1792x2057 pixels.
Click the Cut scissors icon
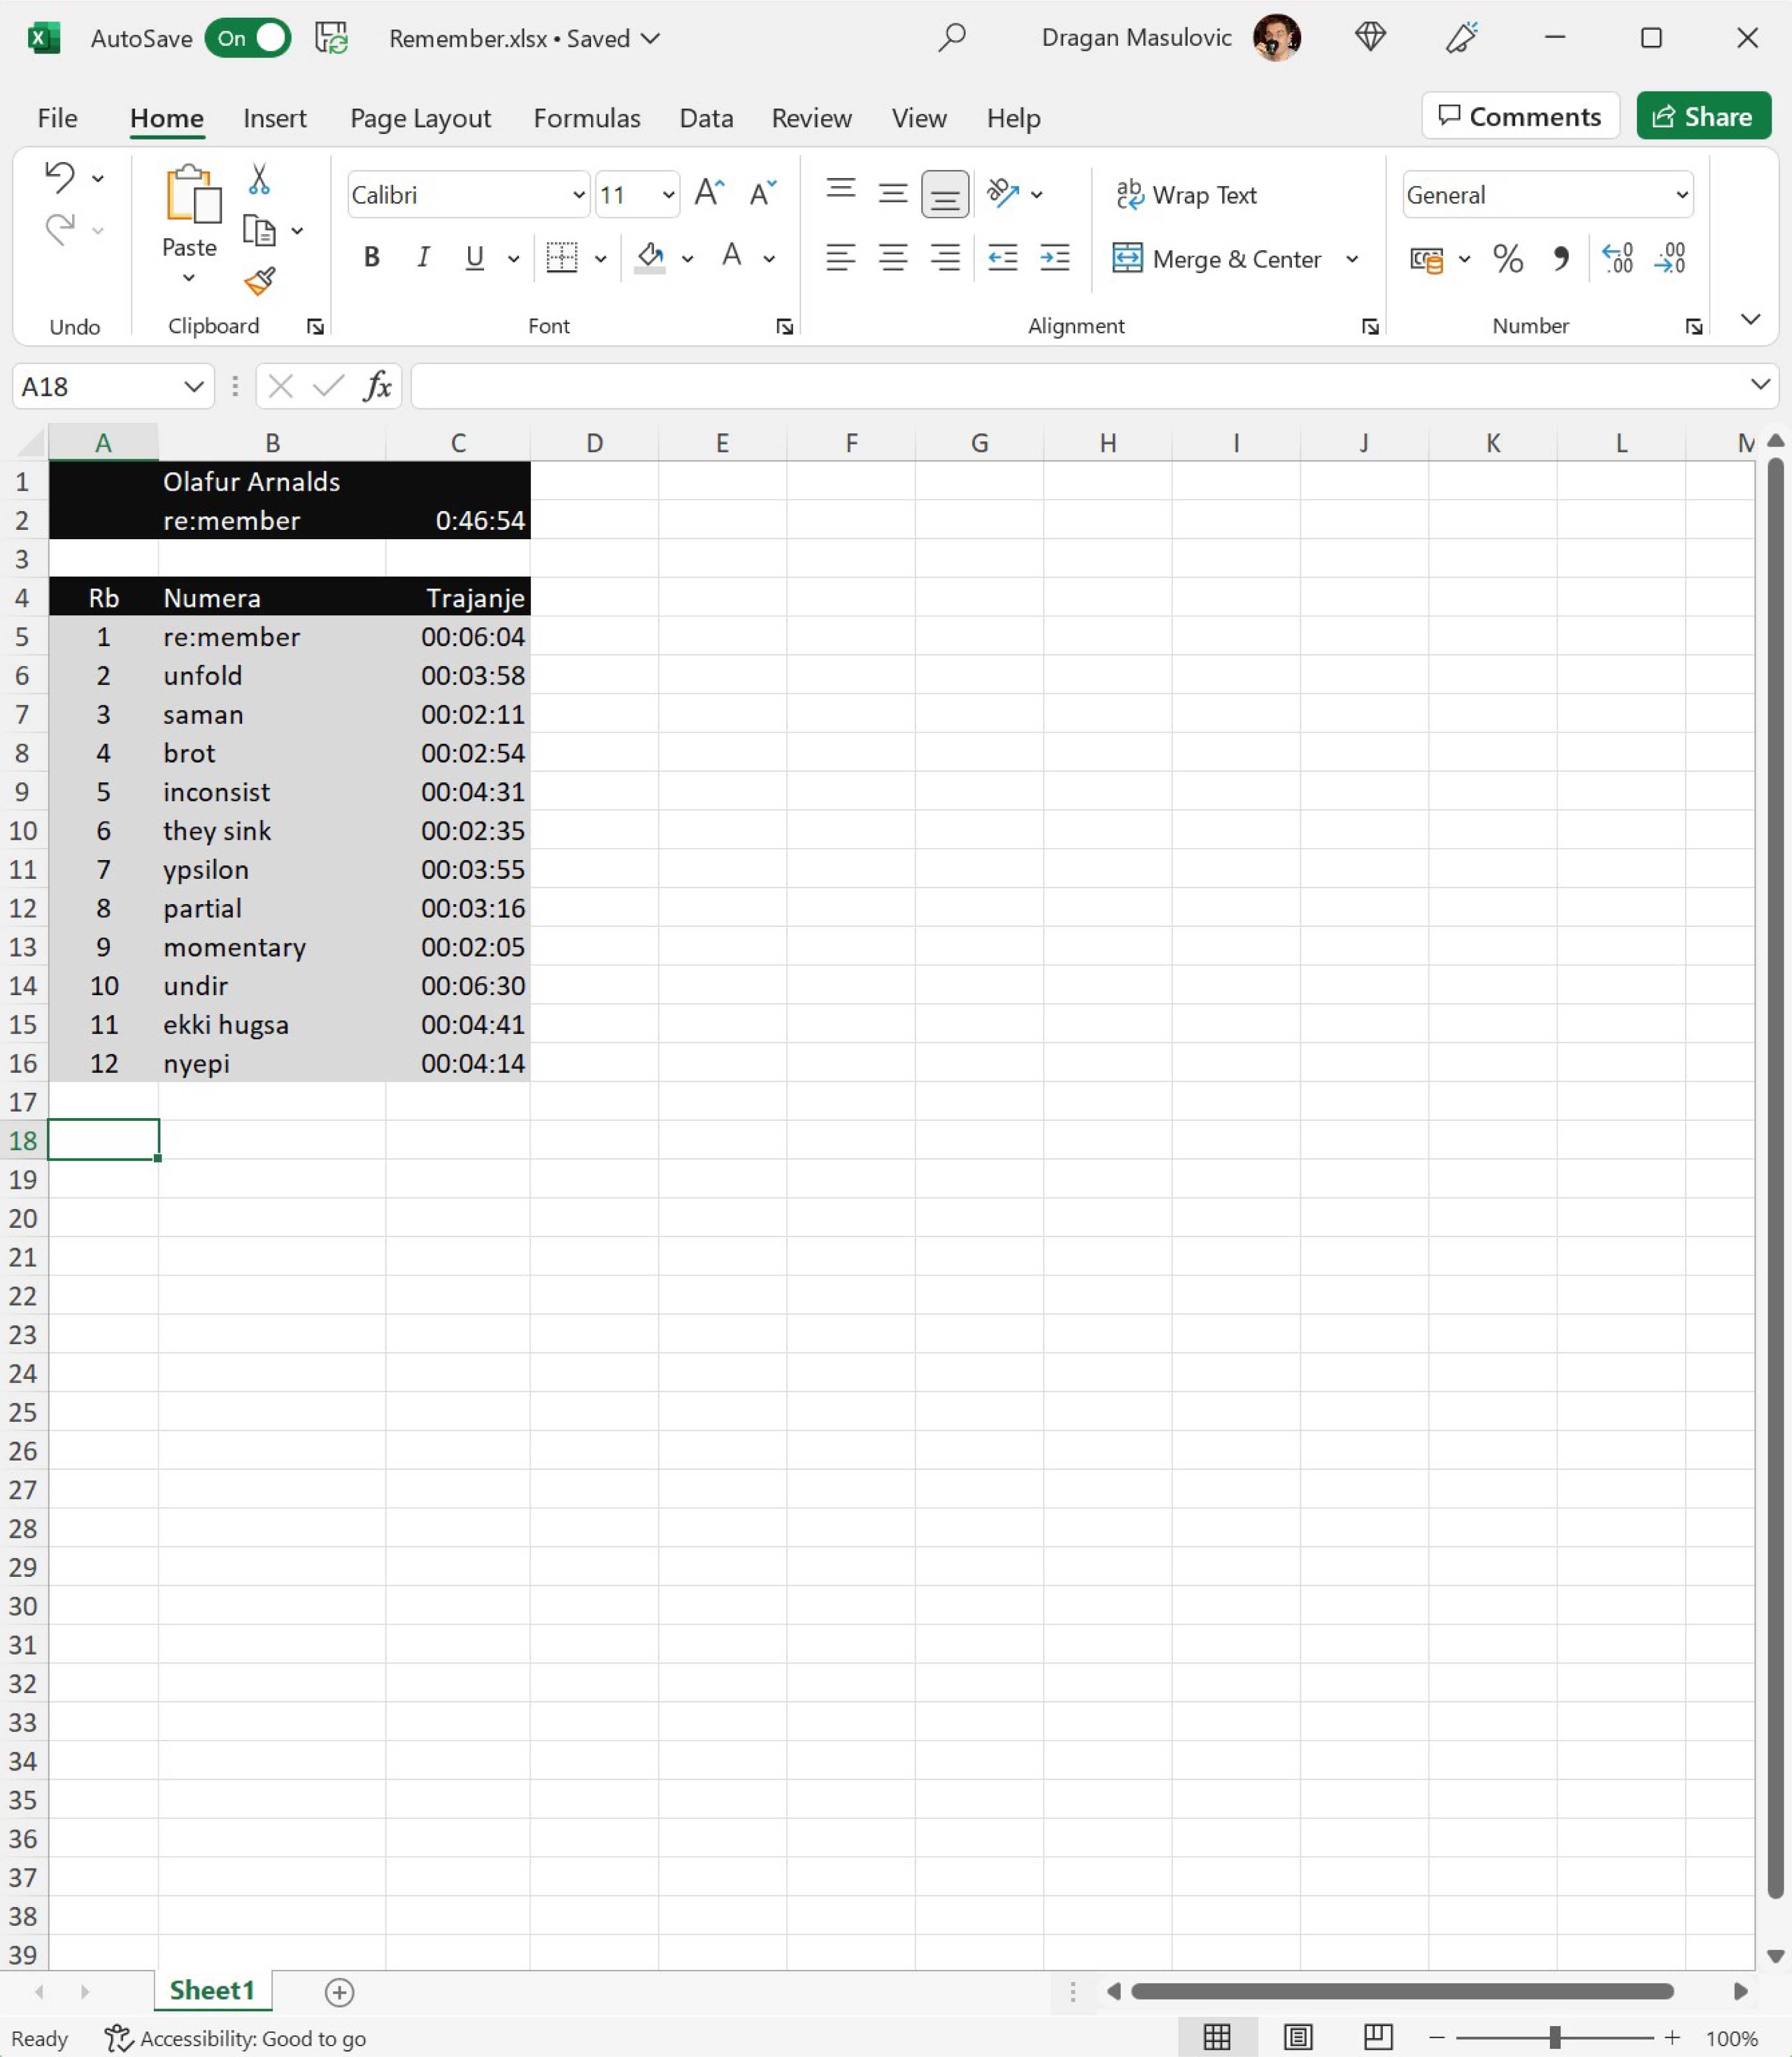[259, 179]
